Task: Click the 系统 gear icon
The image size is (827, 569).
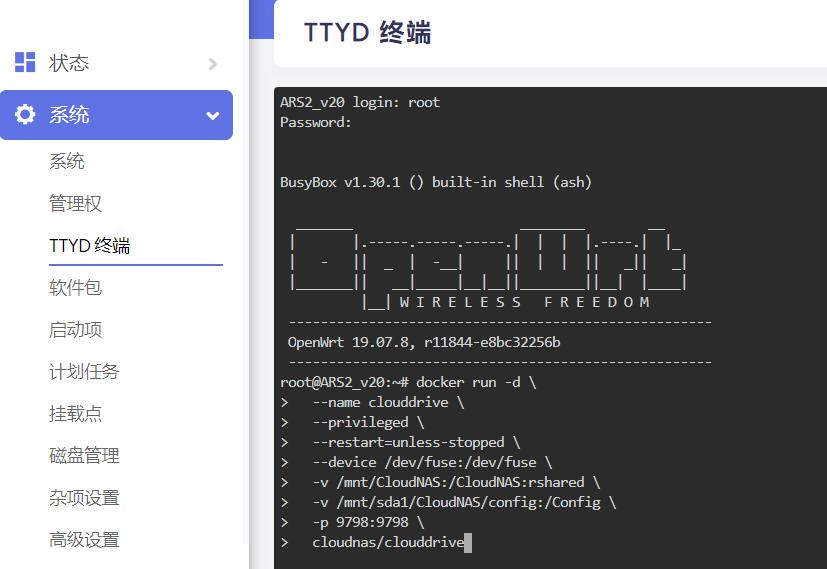Action: coord(25,114)
